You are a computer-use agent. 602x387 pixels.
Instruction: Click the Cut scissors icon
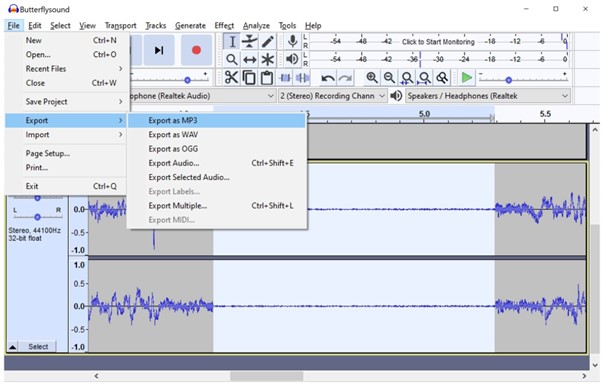pos(231,78)
